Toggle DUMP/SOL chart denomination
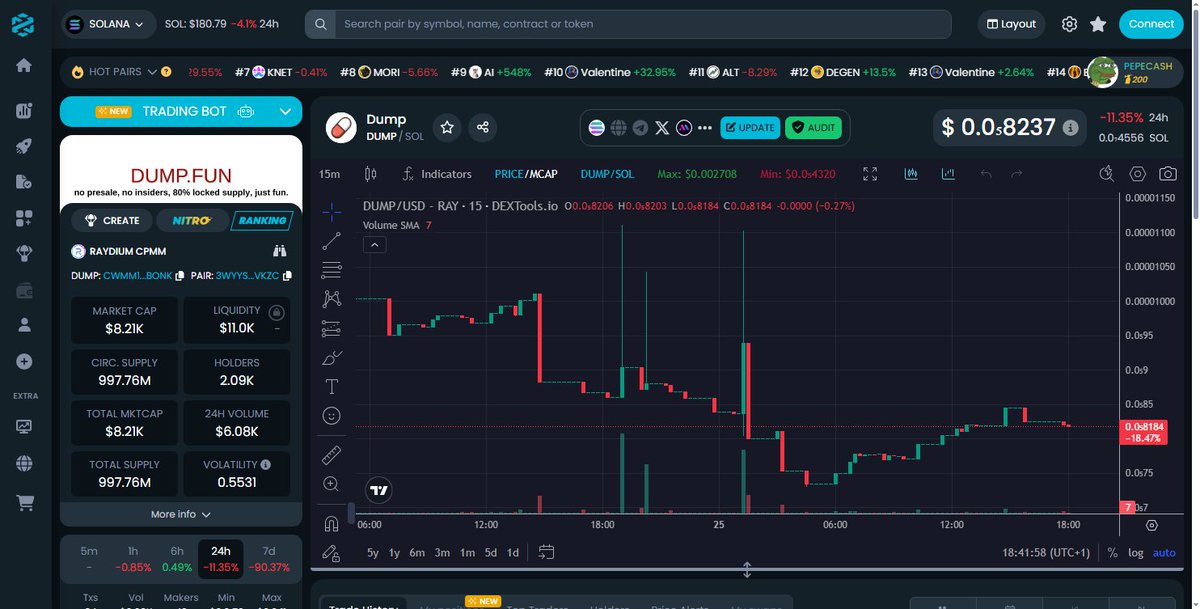 click(x=607, y=174)
